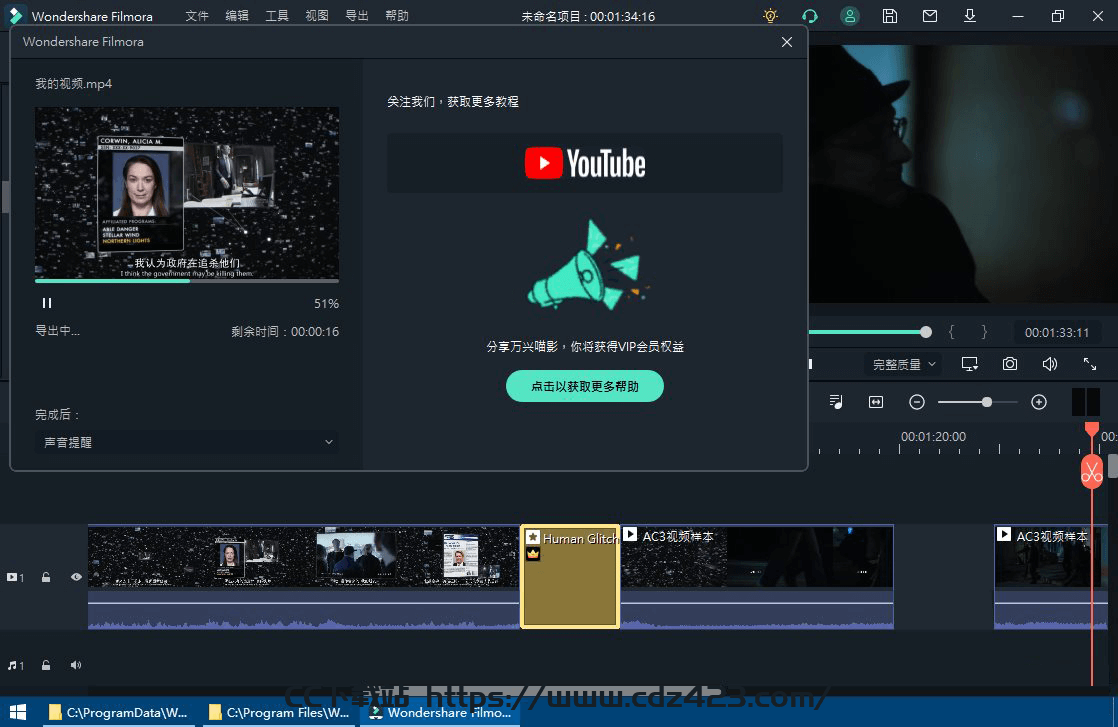Click the YouTube banner
This screenshot has height=727, width=1118.
tap(585, 163)
